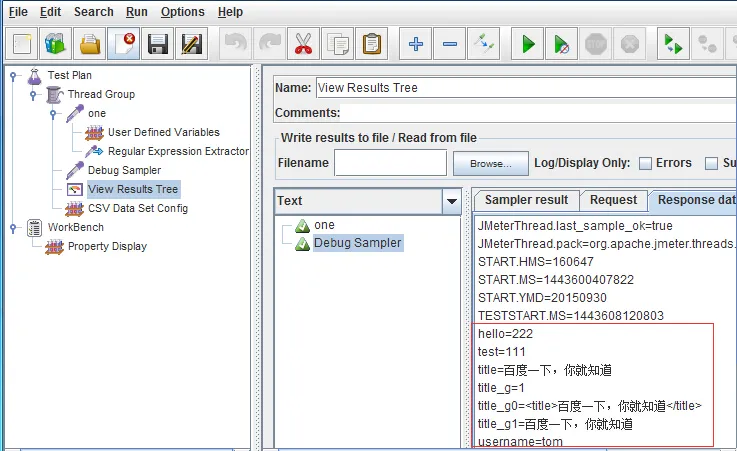Save the test plan with floppy icon
This screenshot has width=737, height=451.
157,44
